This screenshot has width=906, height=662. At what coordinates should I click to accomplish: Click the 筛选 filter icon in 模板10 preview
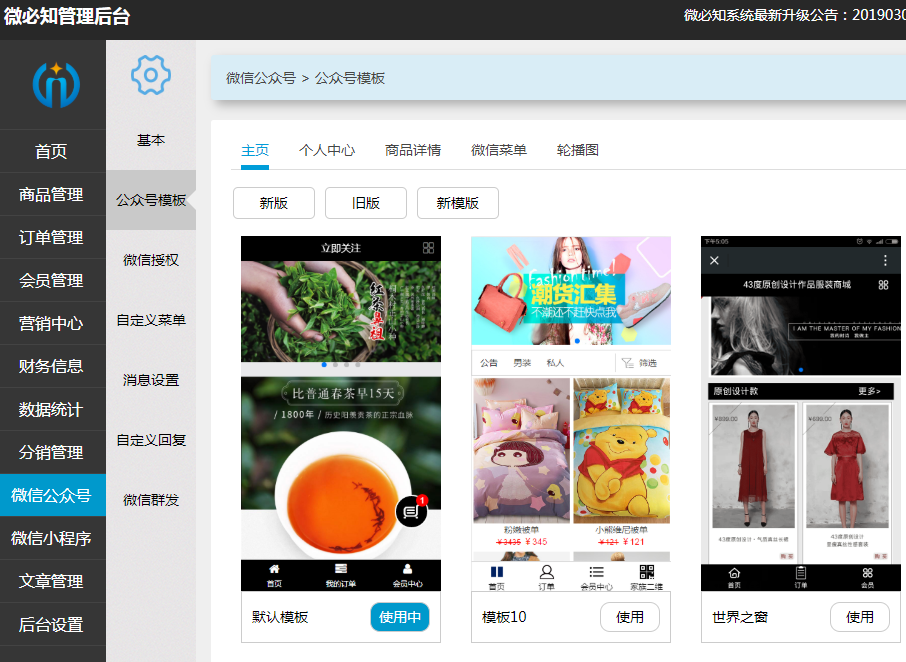pos(628,363)
